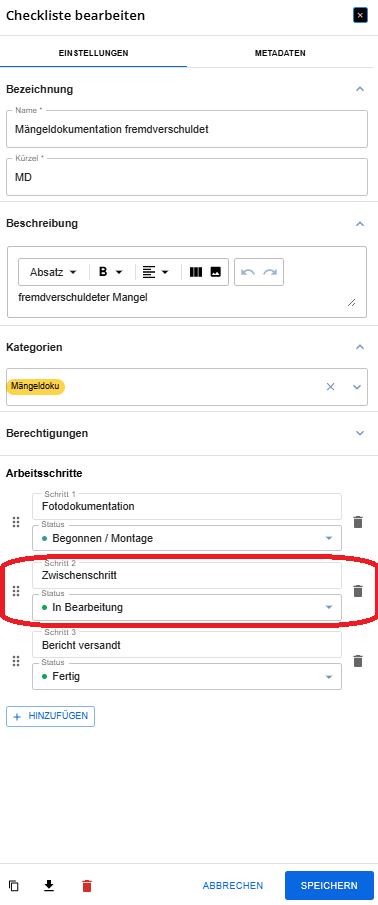Clear the selected categories
Image resolution: width=378 pixels, height=905 pixels.
331,387
